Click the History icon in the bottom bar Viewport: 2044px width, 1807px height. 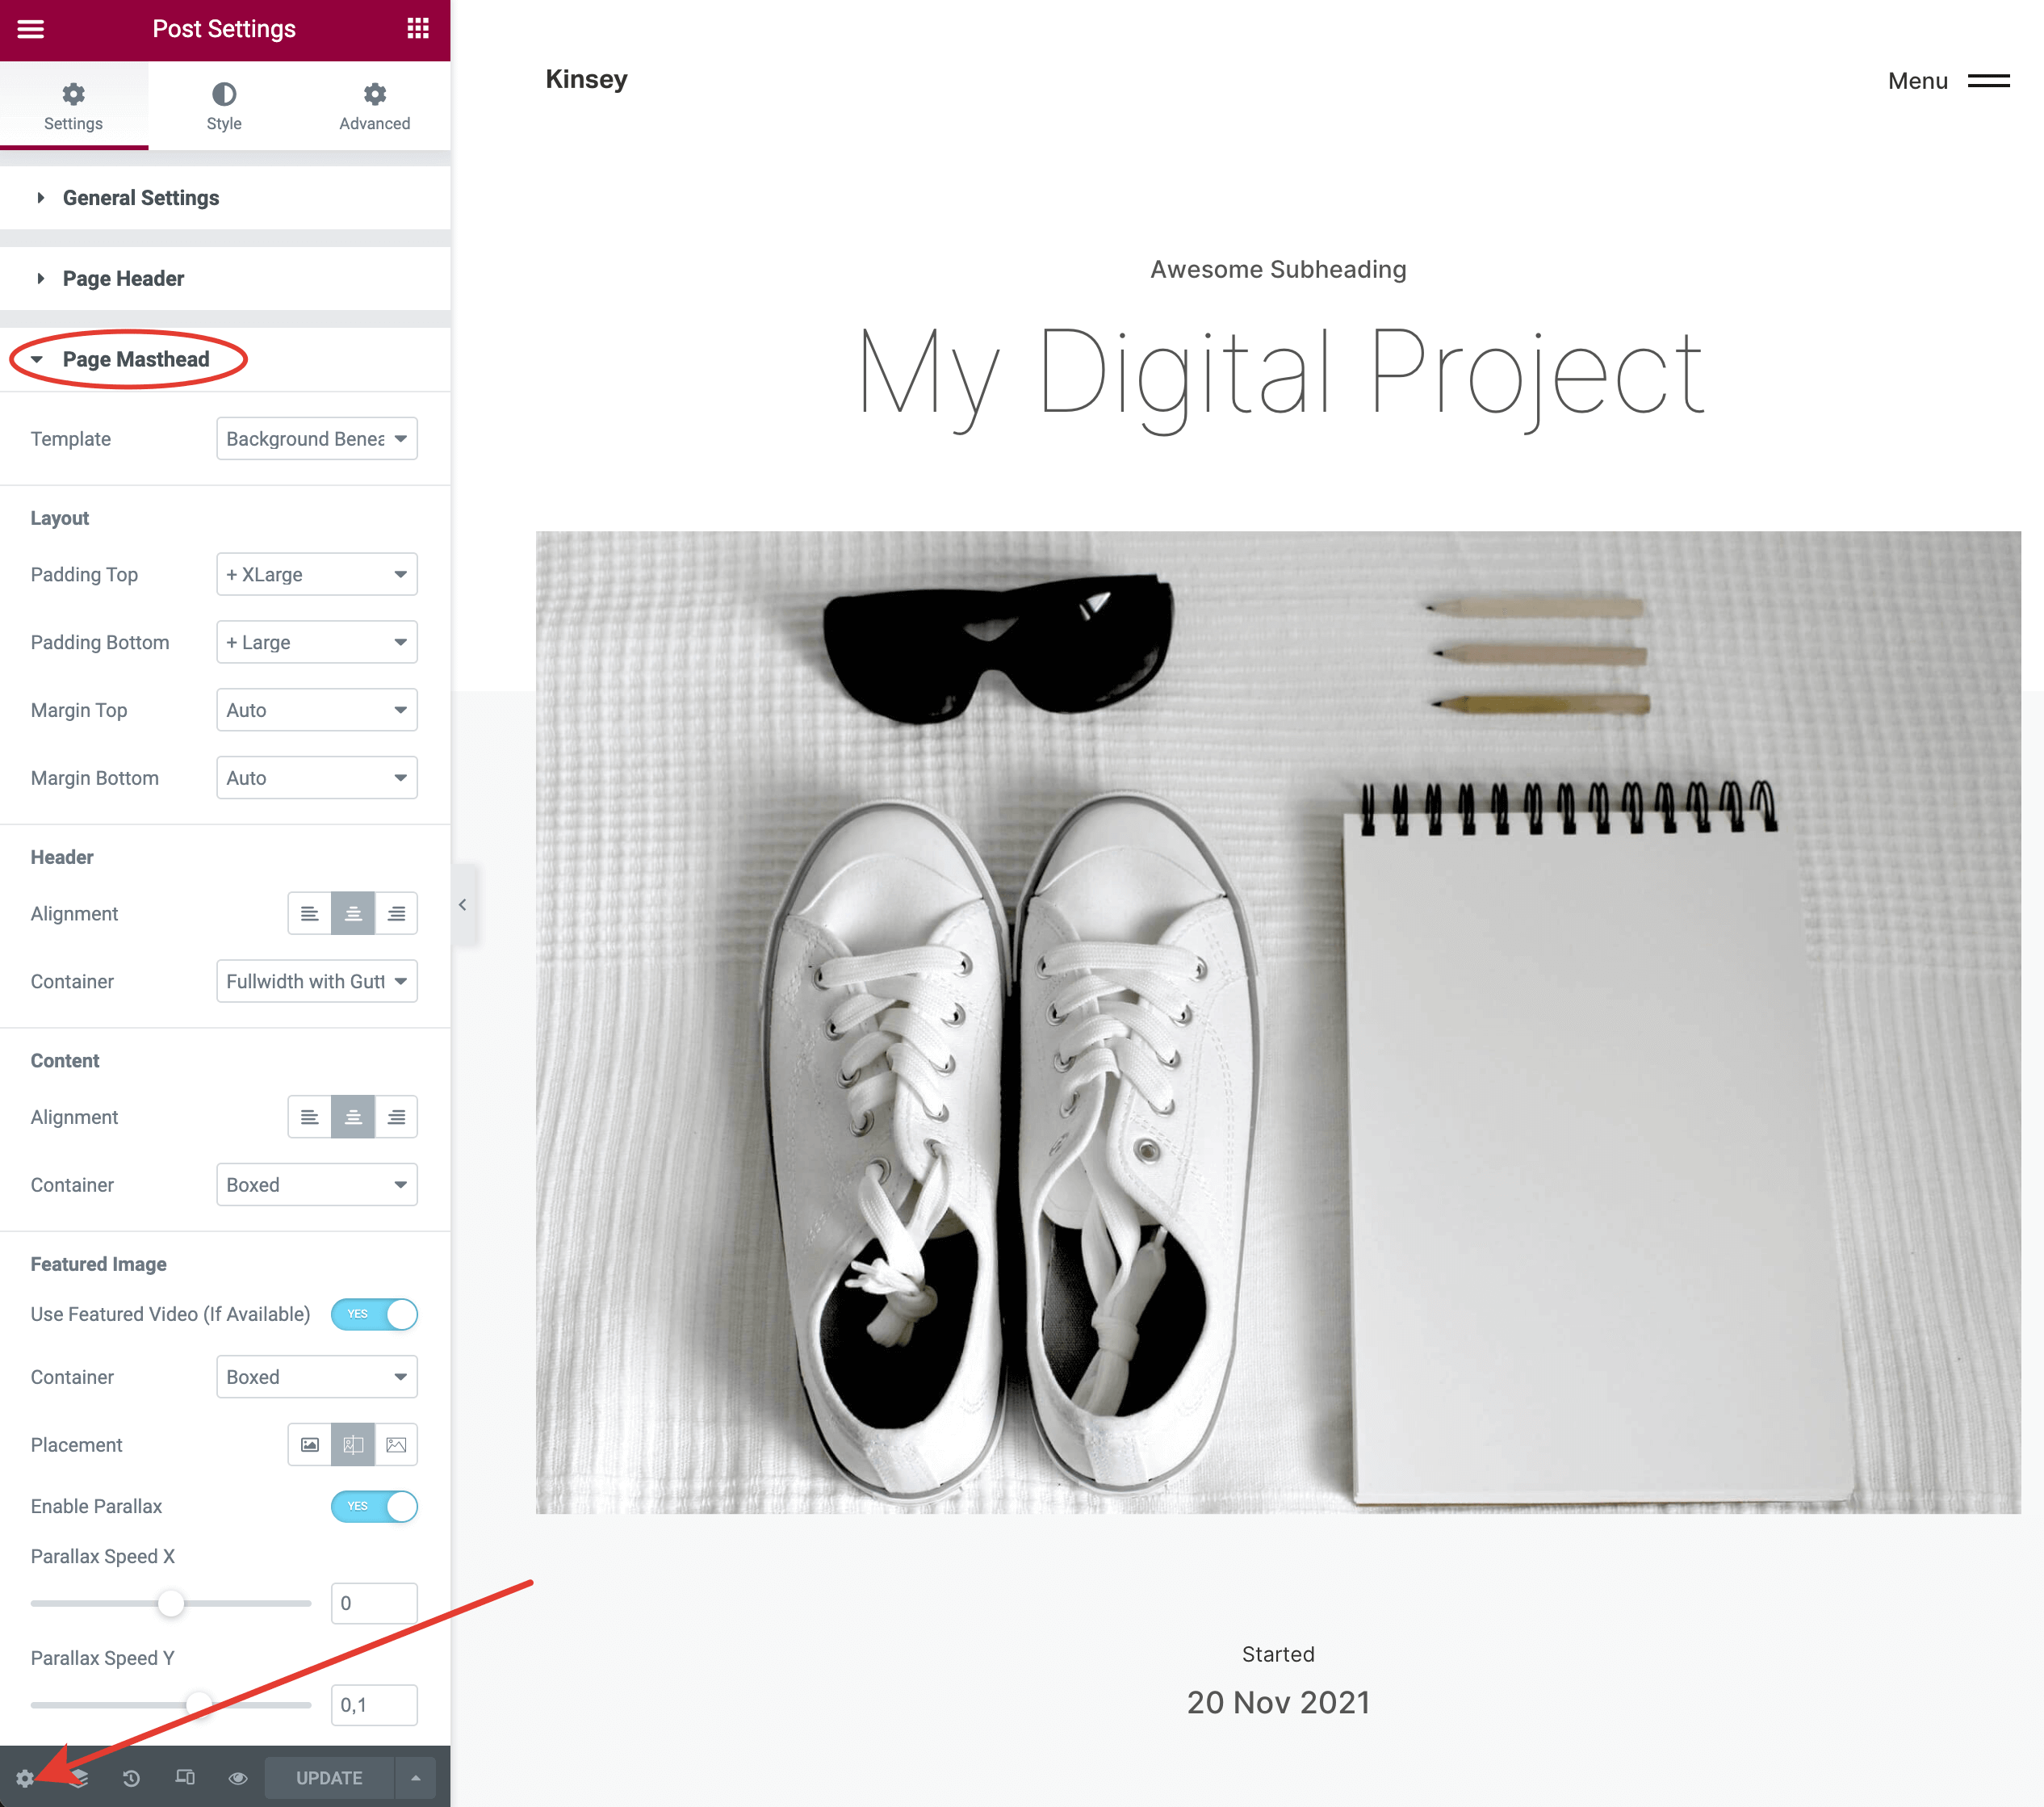click(131, 1778)
